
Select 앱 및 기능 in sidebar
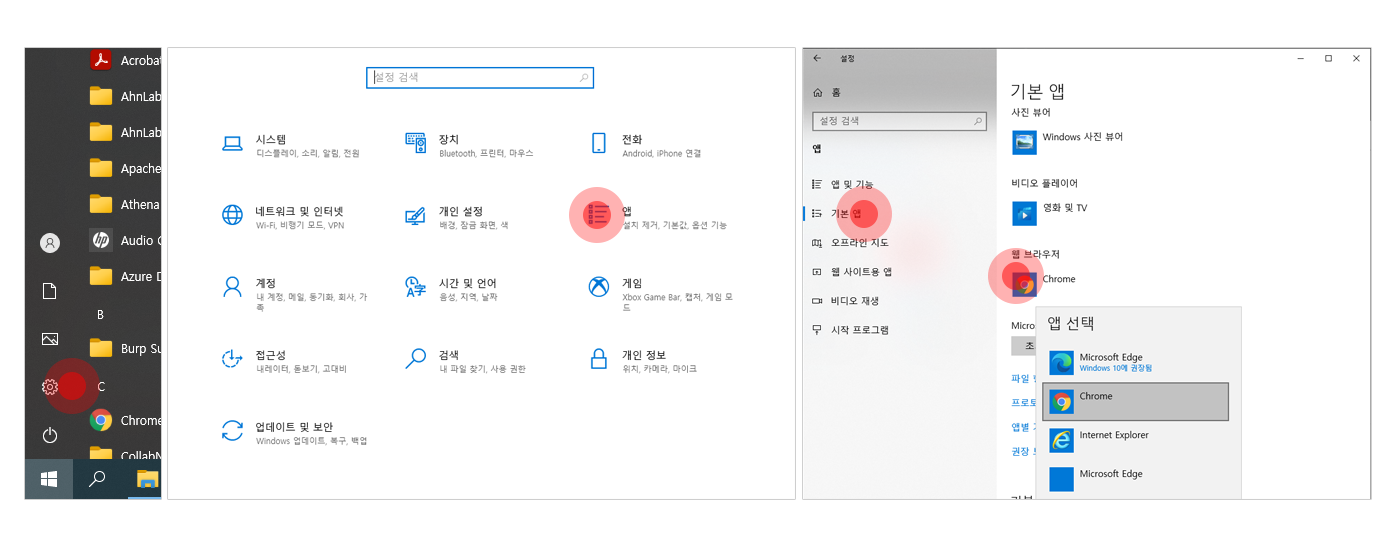click(x=843, y=184)
